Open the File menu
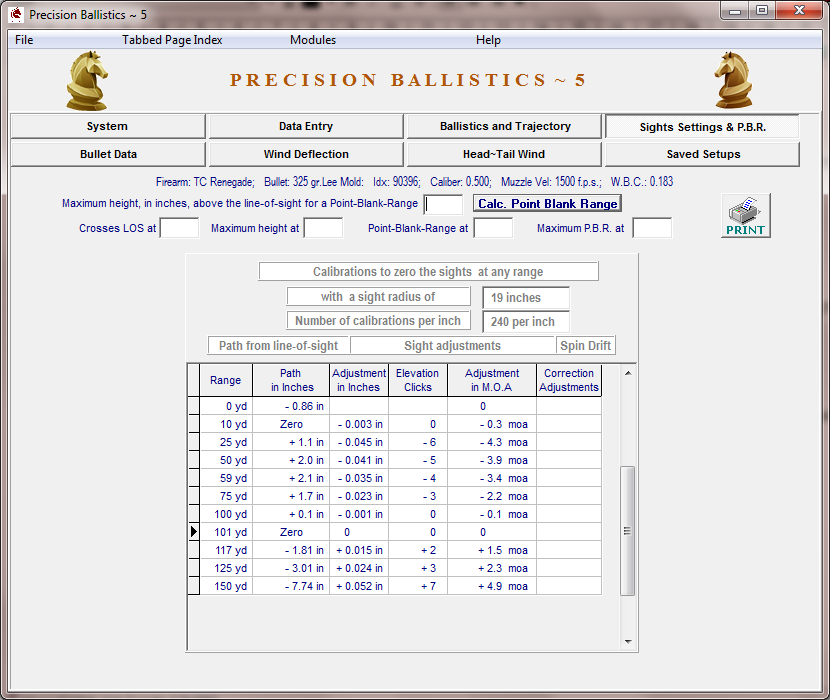This screenshot has height=700, width=830. (24, 40)
